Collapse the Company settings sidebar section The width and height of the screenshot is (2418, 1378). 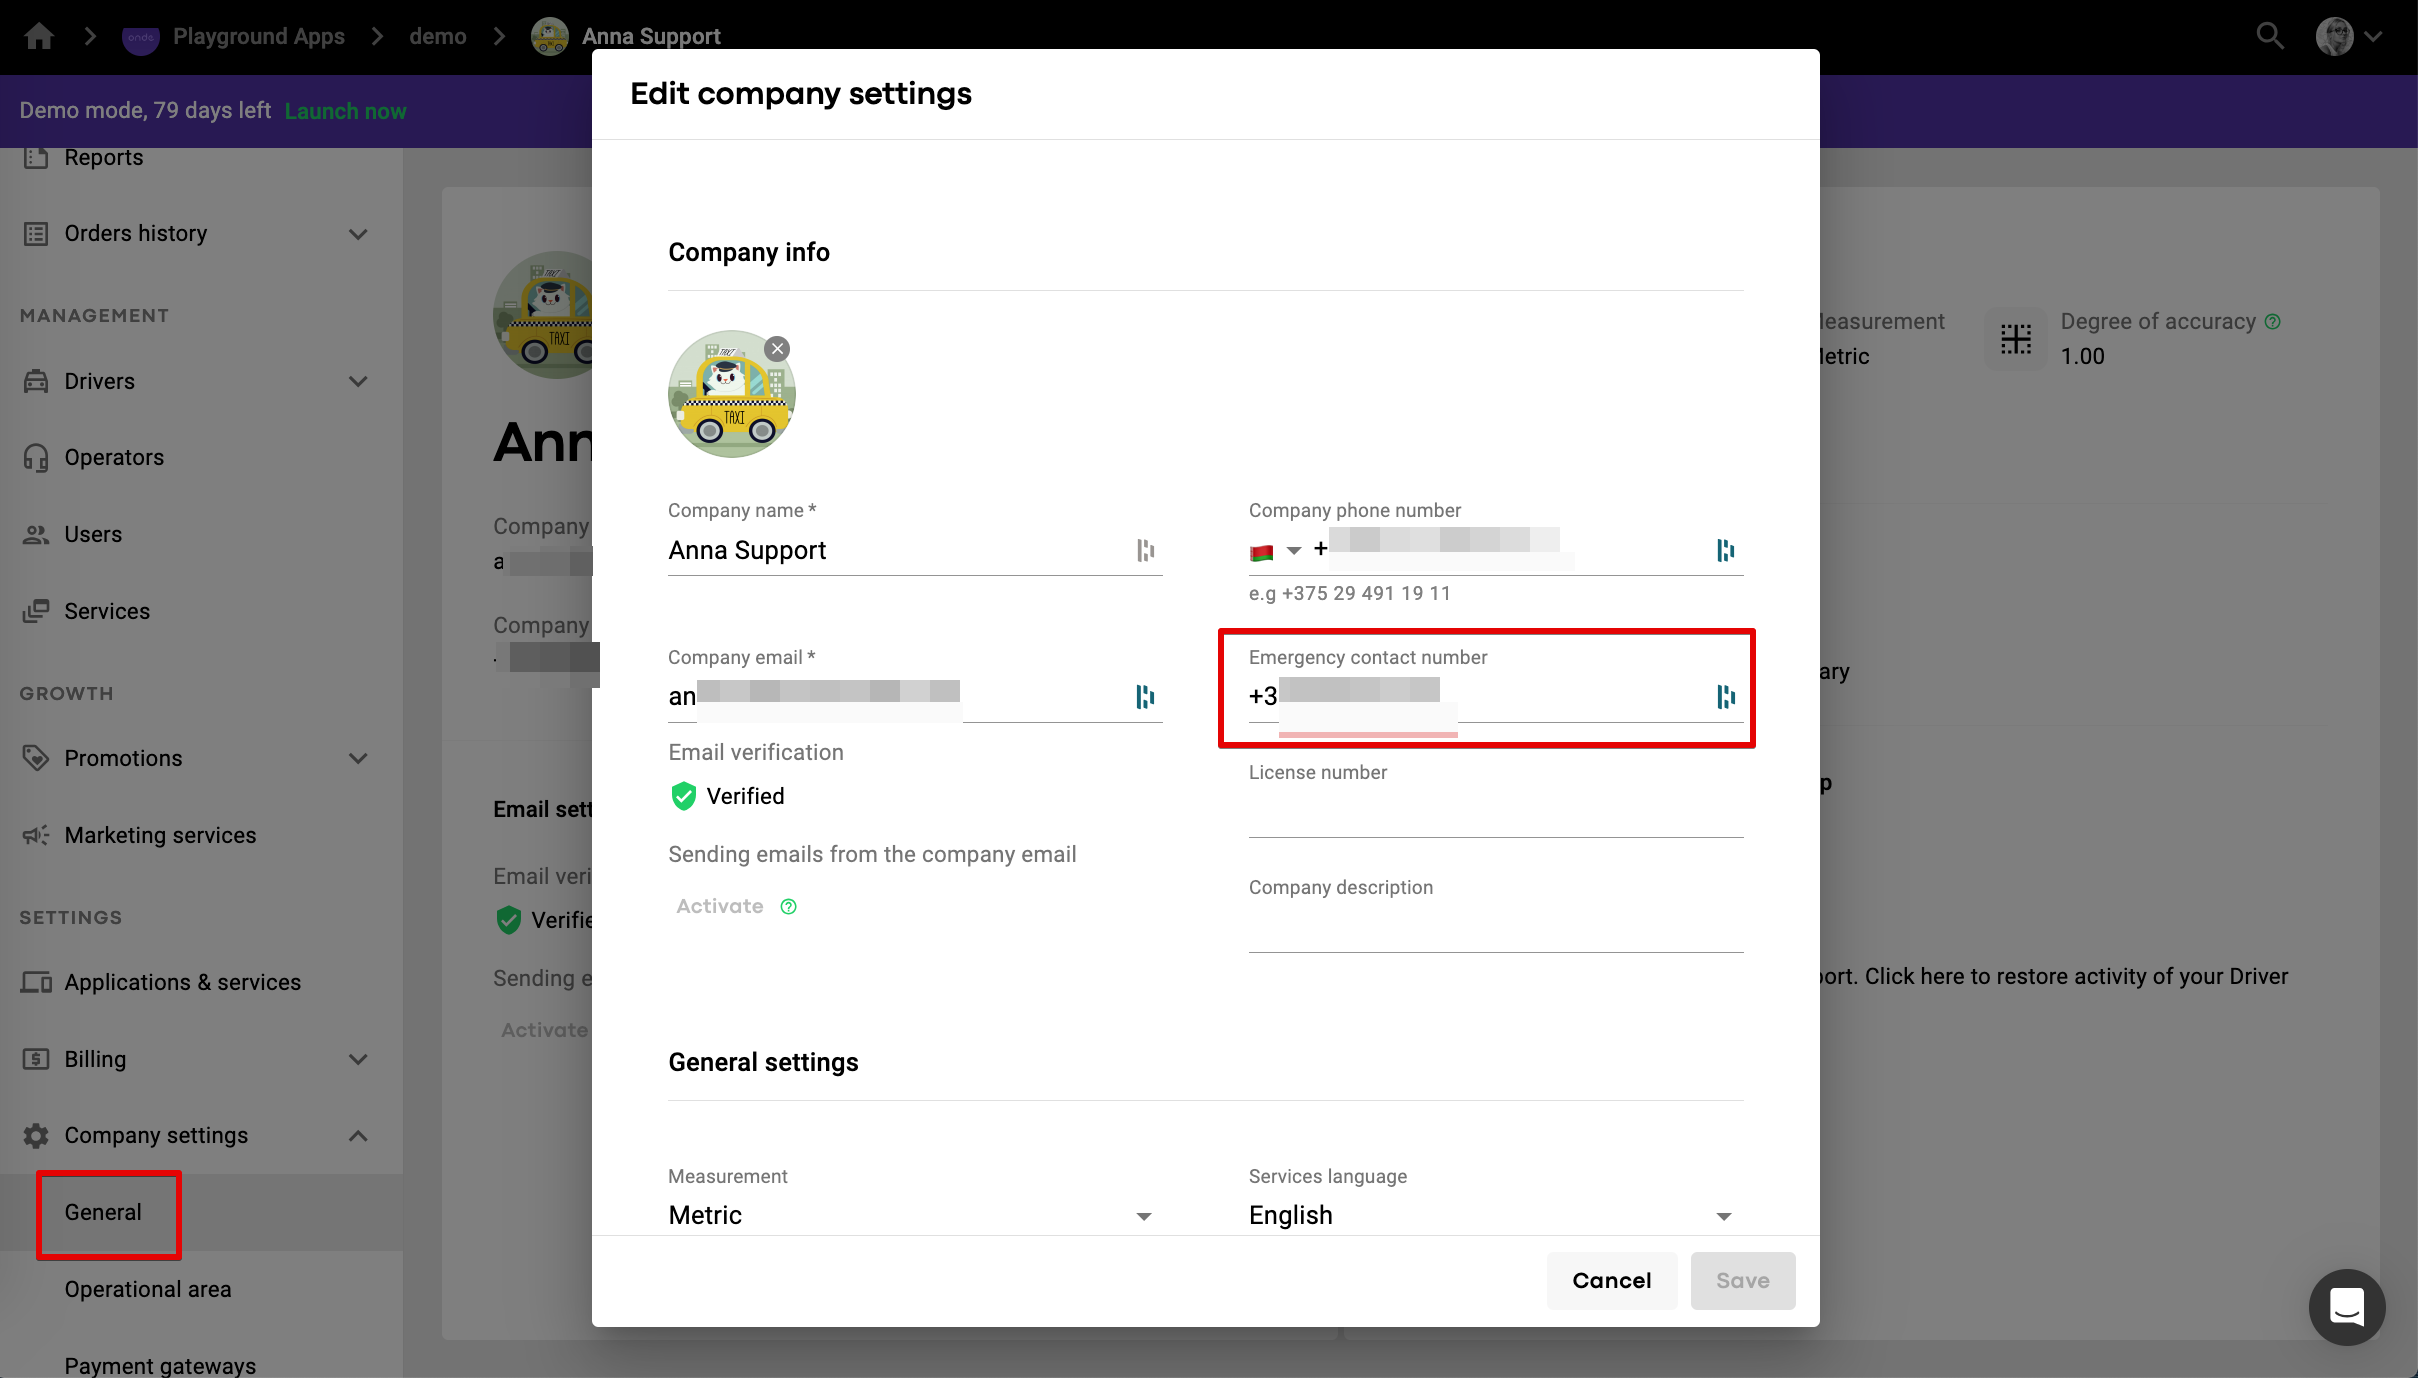point(358,1136)
